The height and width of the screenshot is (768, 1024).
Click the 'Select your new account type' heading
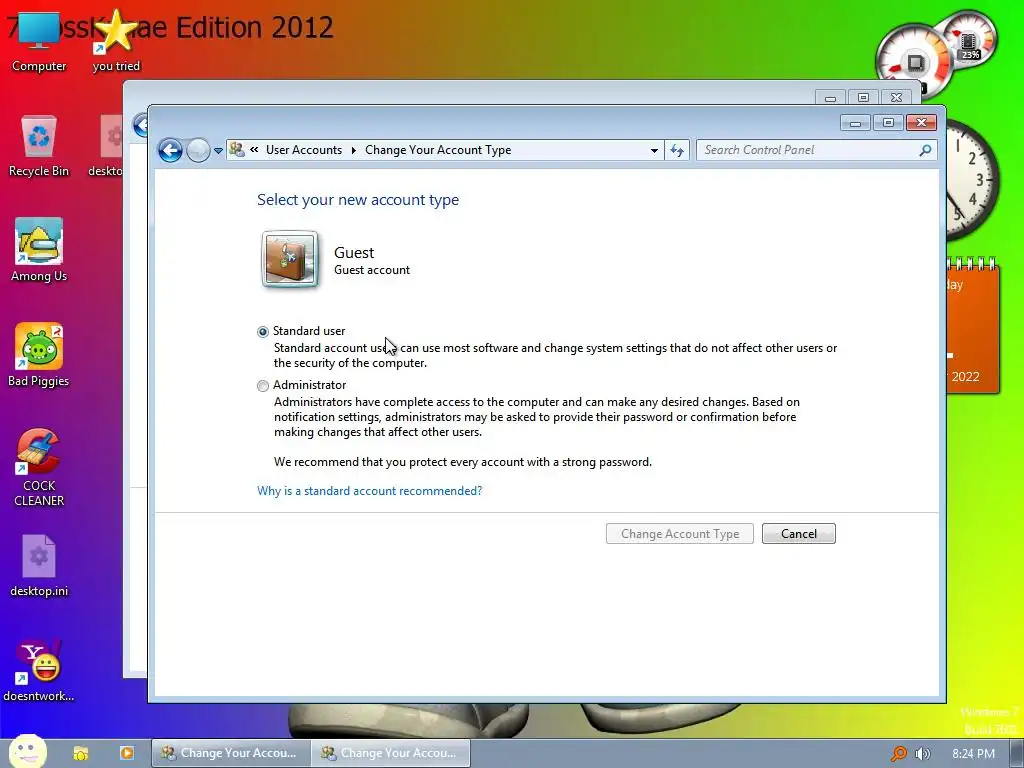point(358,200)
